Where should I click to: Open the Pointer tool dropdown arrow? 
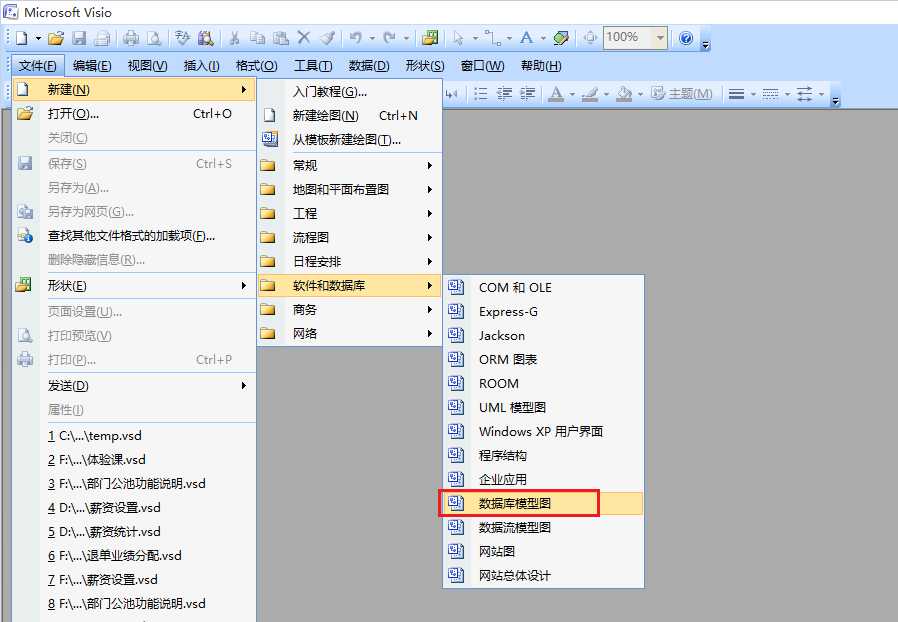pos(475,38)
